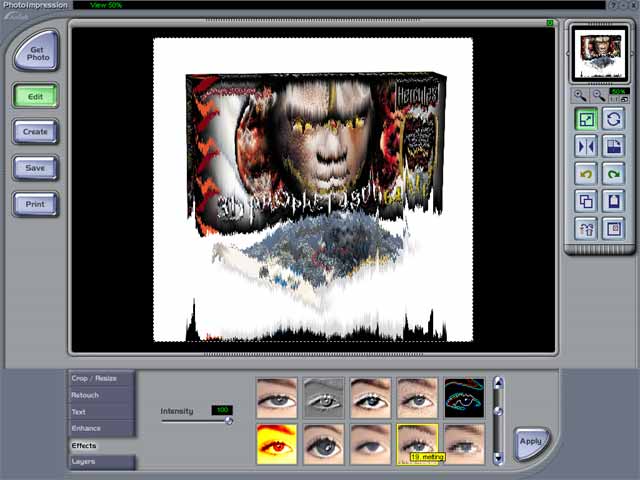Click the rotate image icon
Image resolution: width=640 pixels, height=480 pixels.
click(614, 119)
